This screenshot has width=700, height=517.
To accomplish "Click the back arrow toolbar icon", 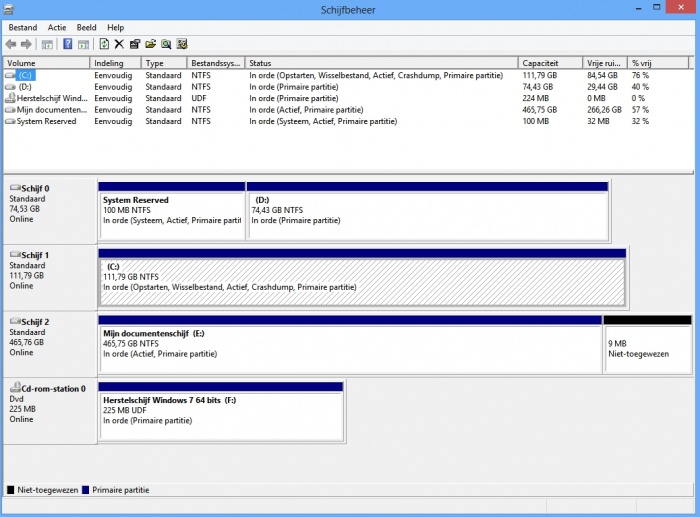I will (x=11, y=44).
